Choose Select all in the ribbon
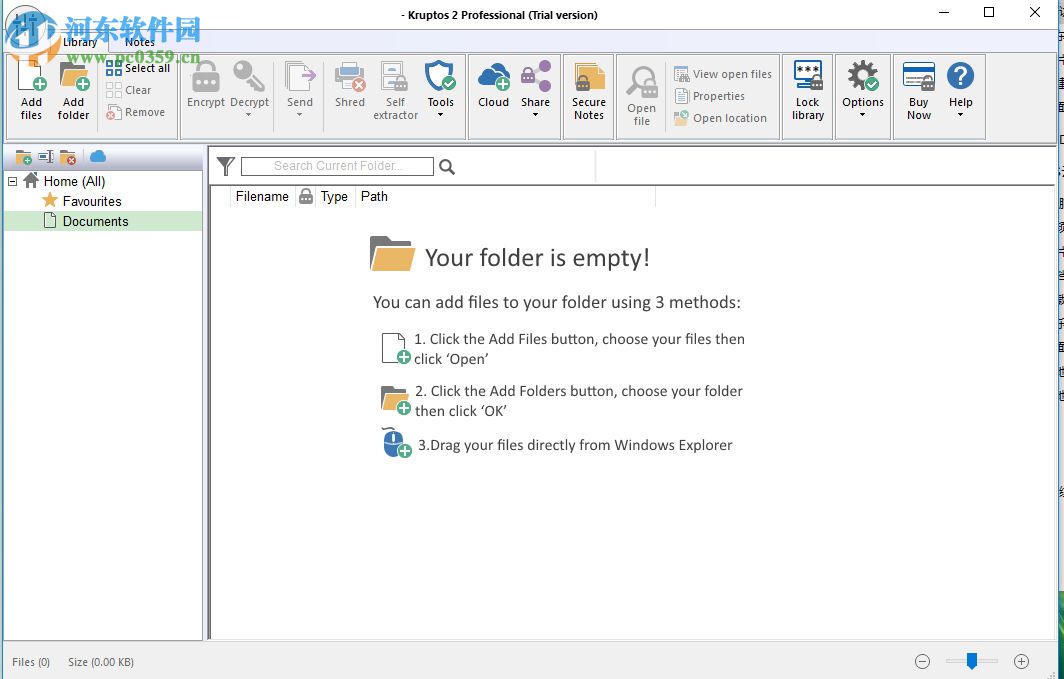This screenshot has width=1064, height=679. 138,68
